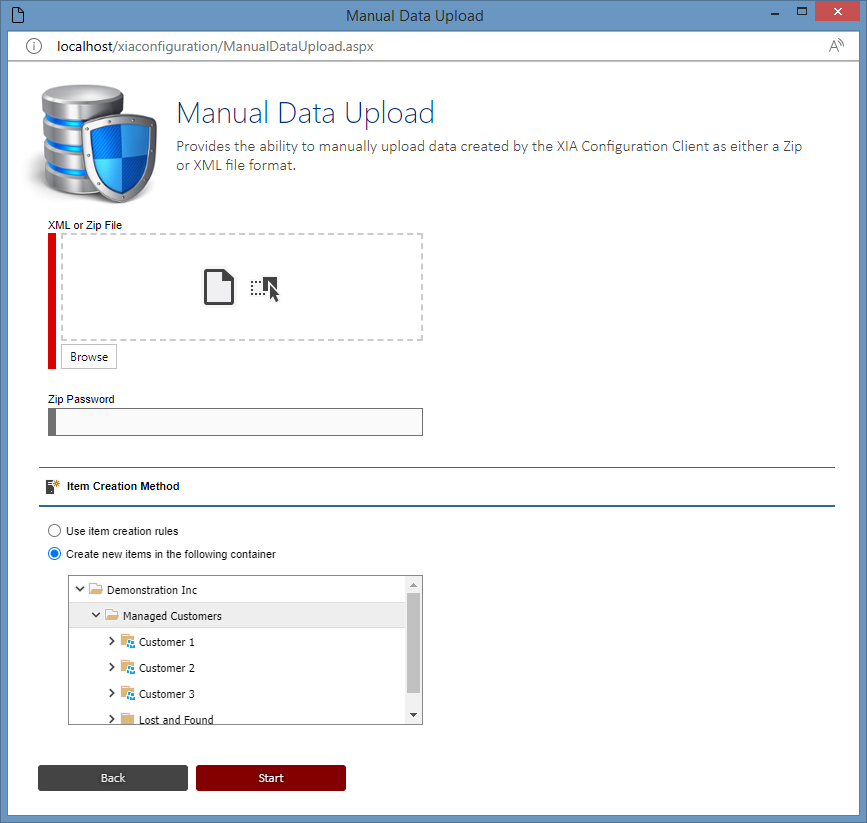Click the Start button

tap(271, 778)
